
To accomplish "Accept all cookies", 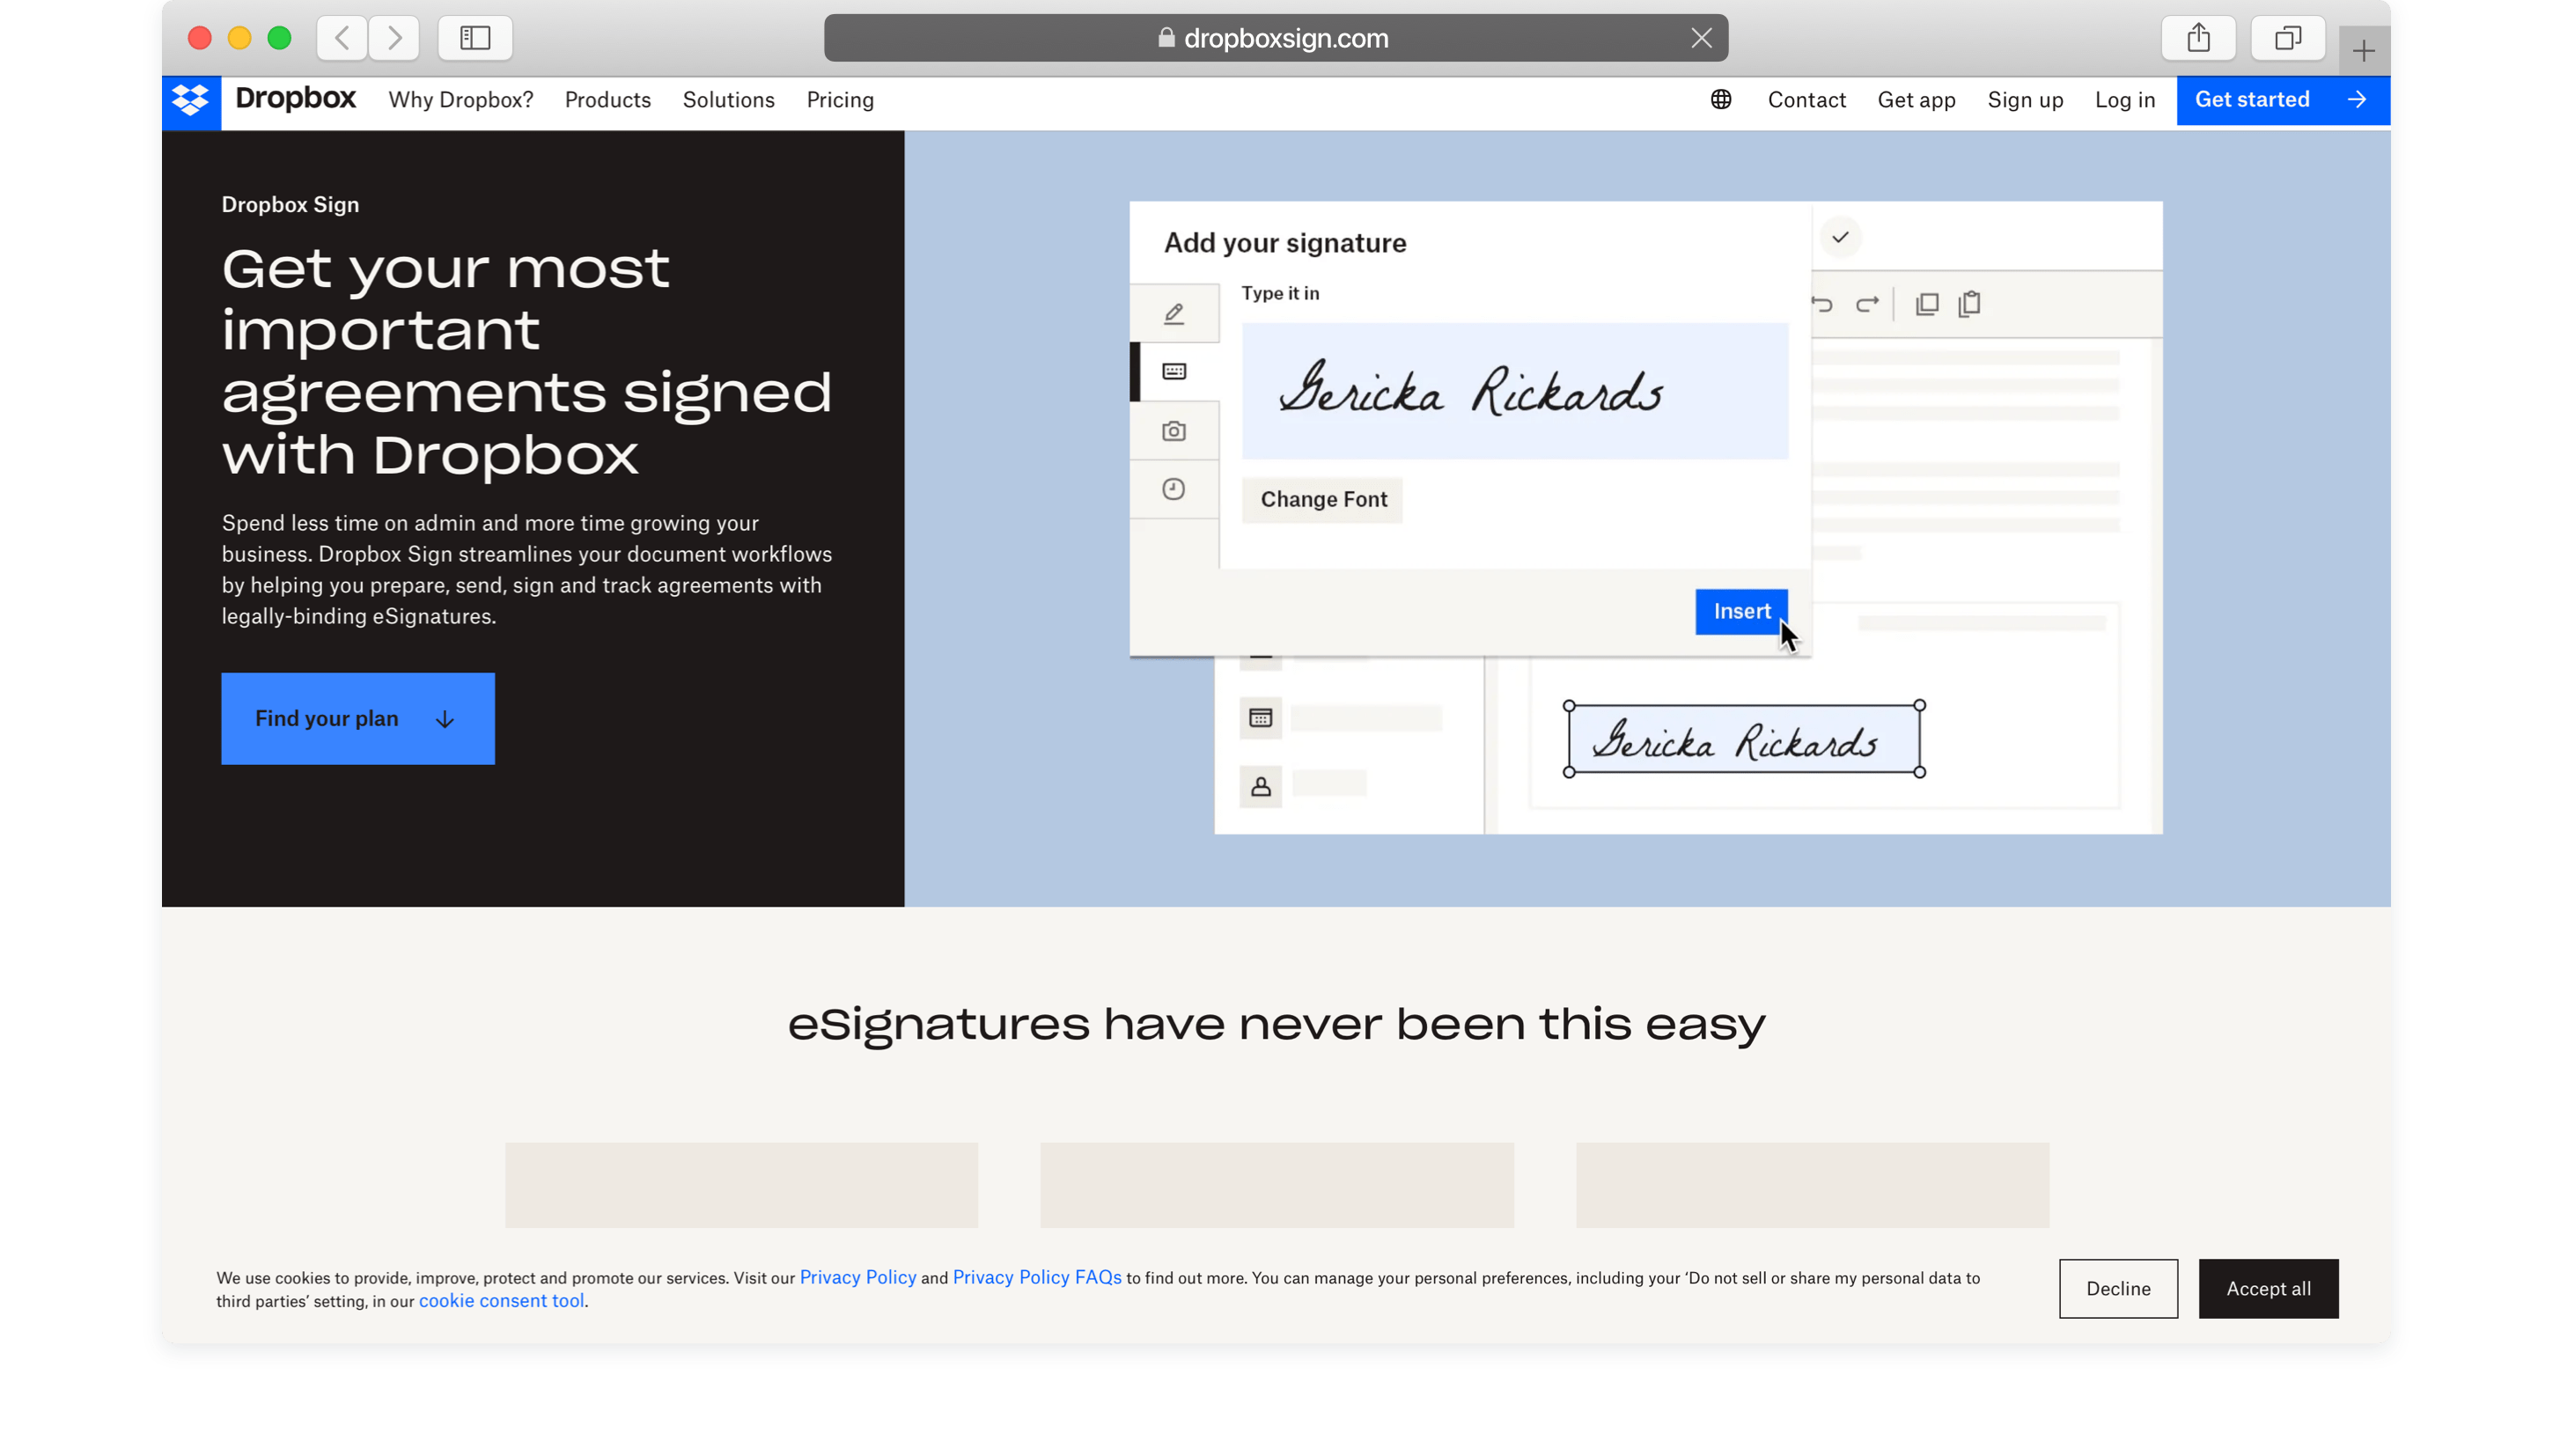I will [2267, 1288].
